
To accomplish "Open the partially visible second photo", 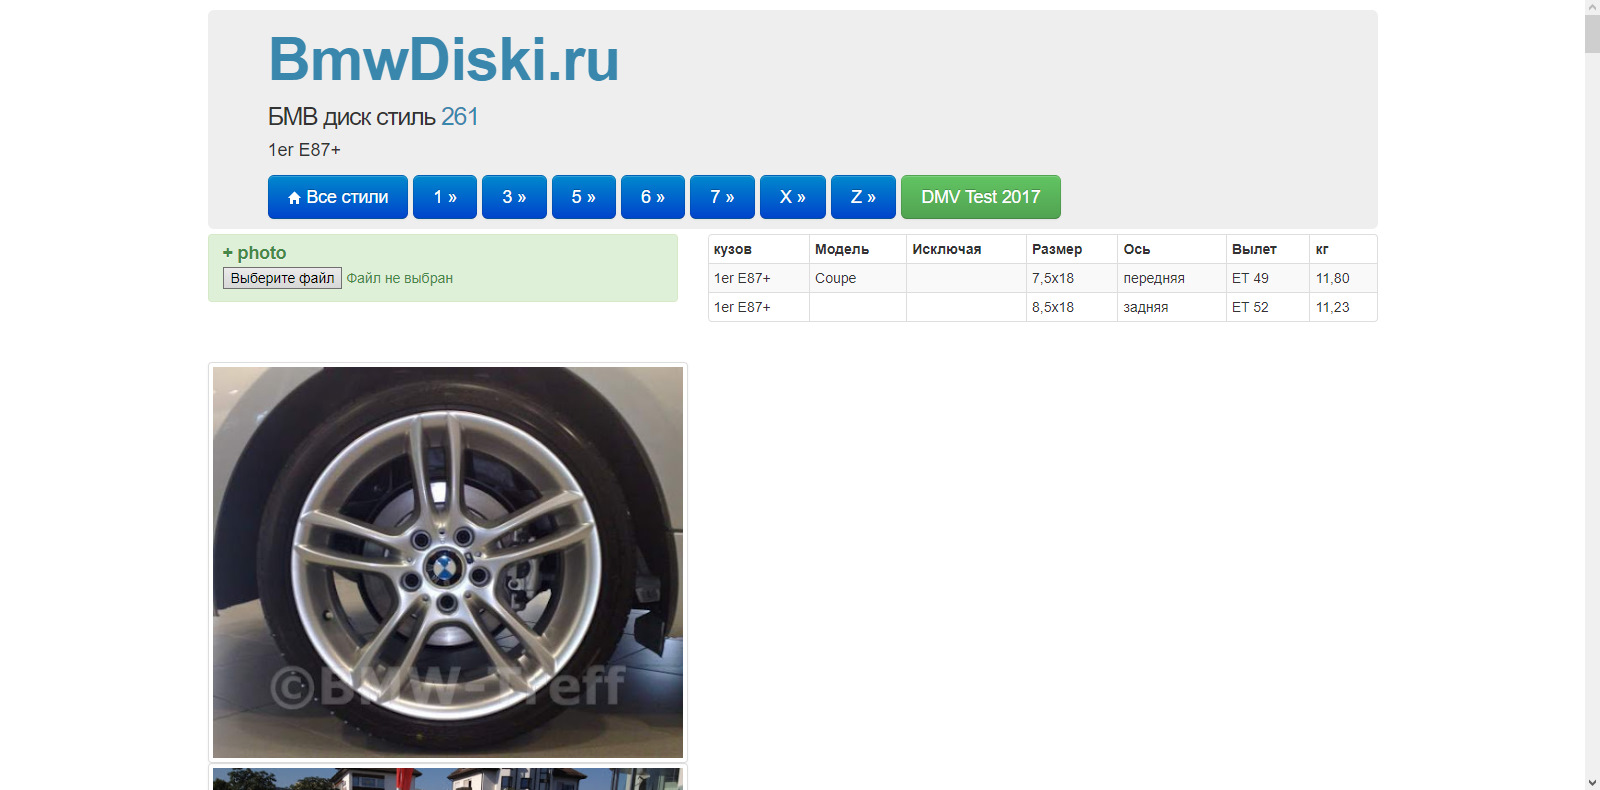I will [447, 779].
